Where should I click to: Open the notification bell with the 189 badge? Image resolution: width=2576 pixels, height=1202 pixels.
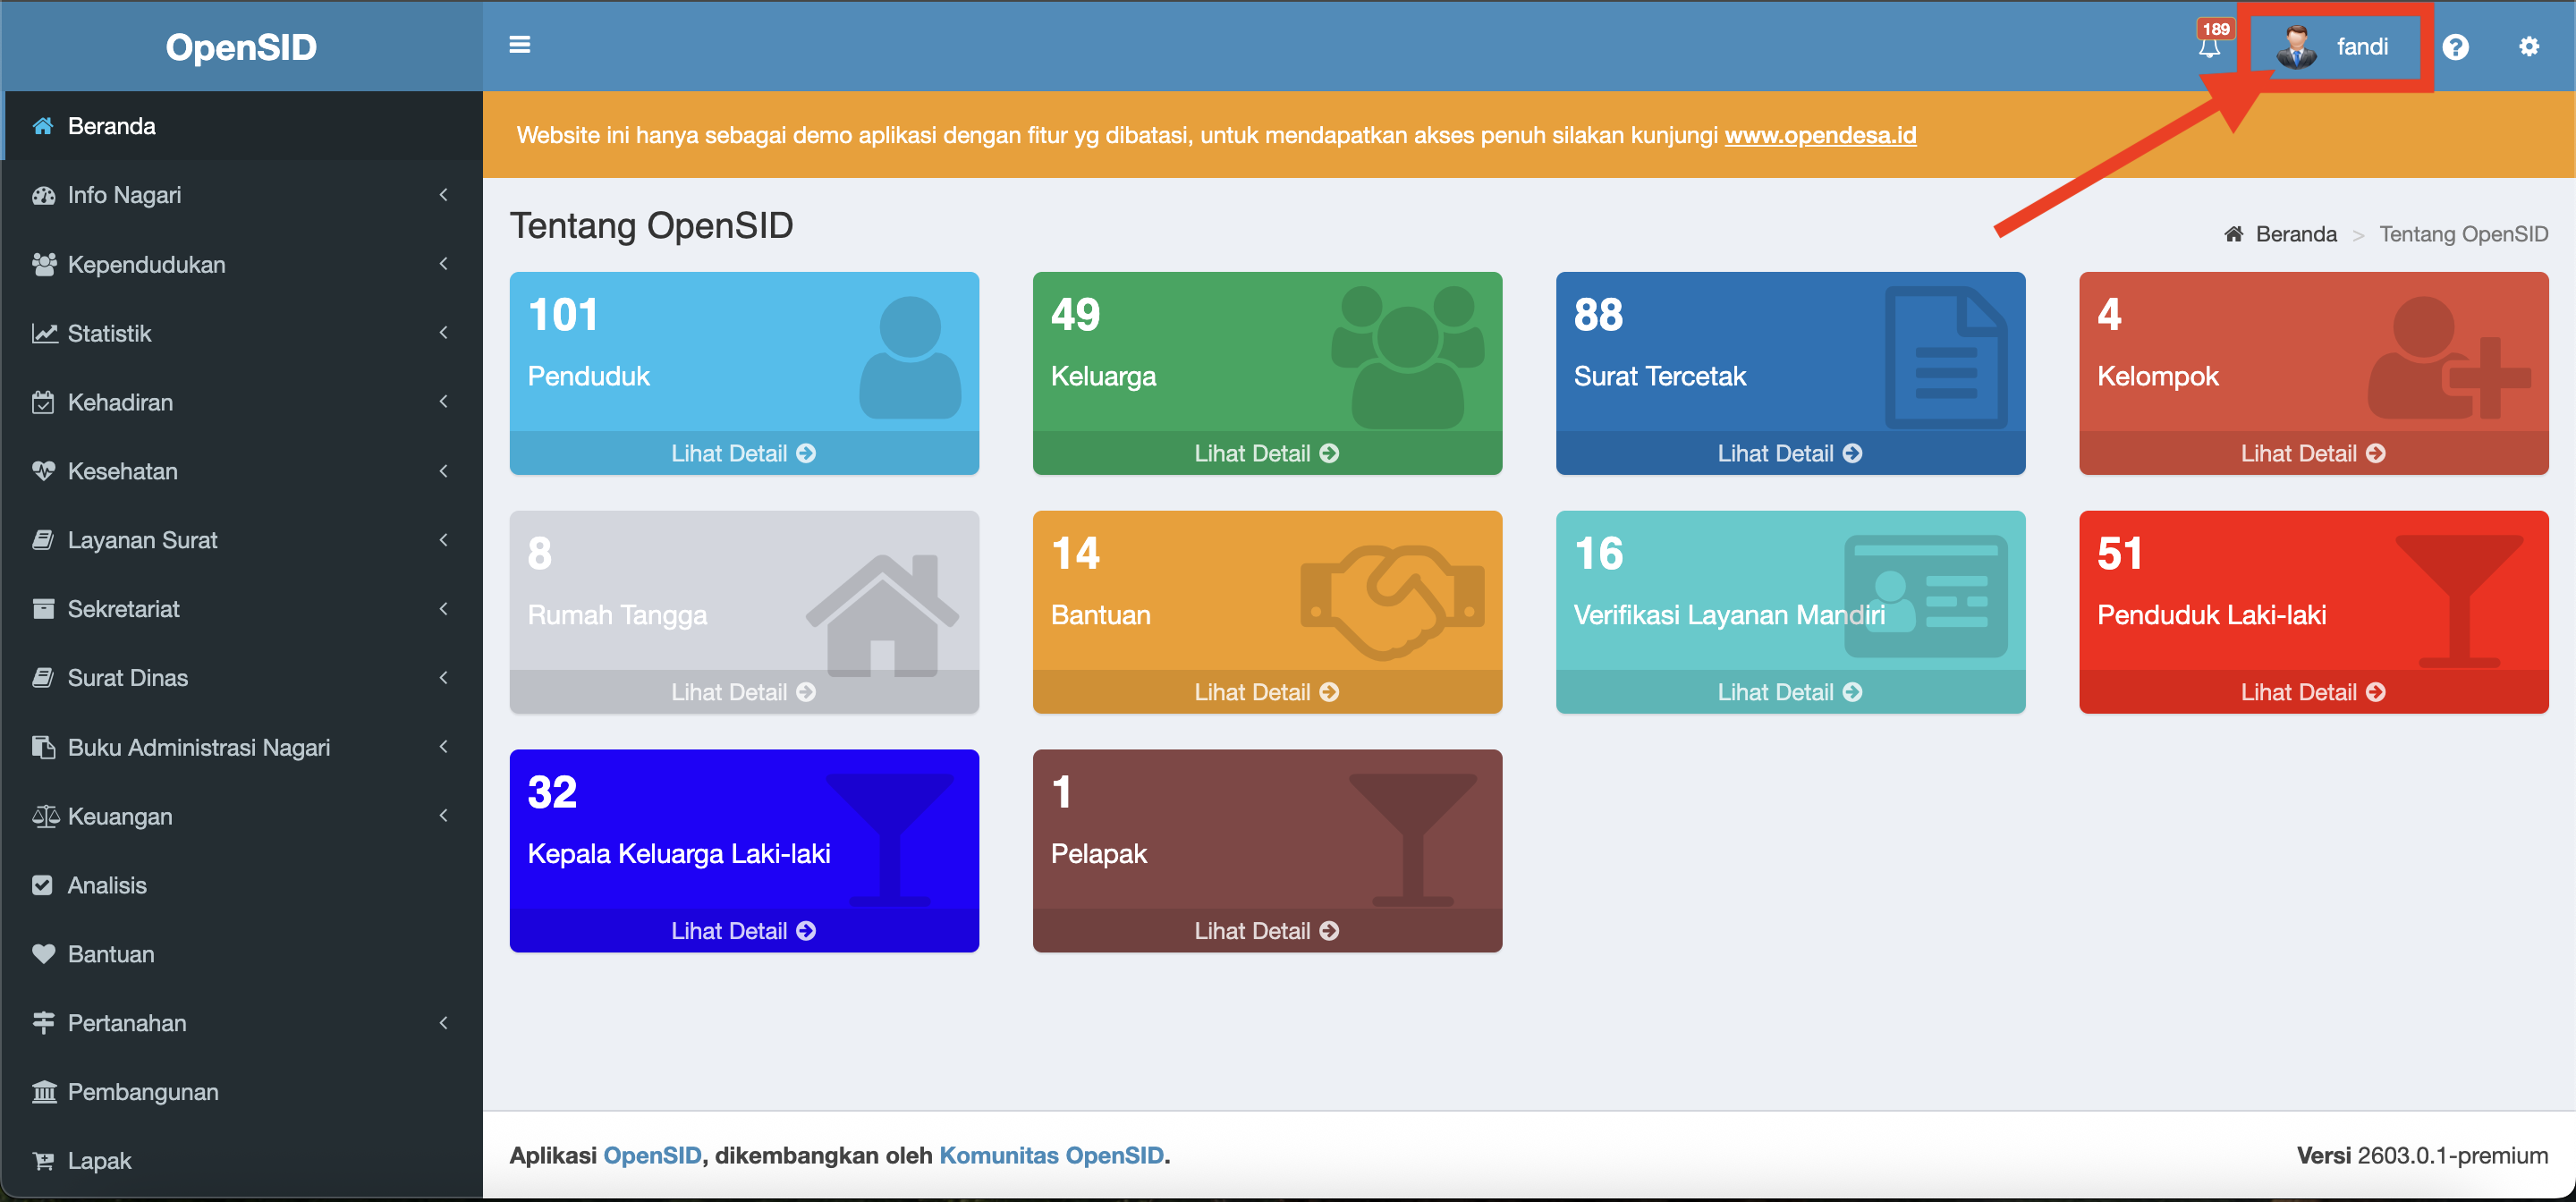(x=2209, y=46)
